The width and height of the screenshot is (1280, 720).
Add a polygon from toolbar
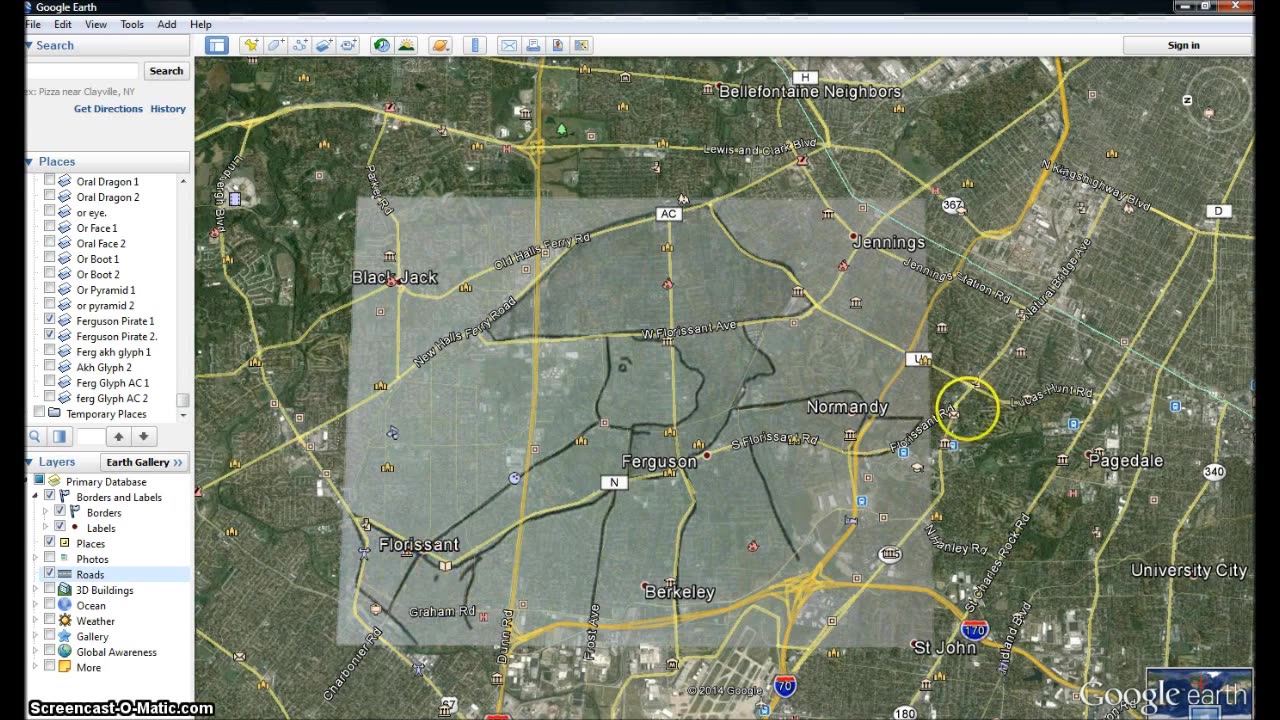coord(275,45)
